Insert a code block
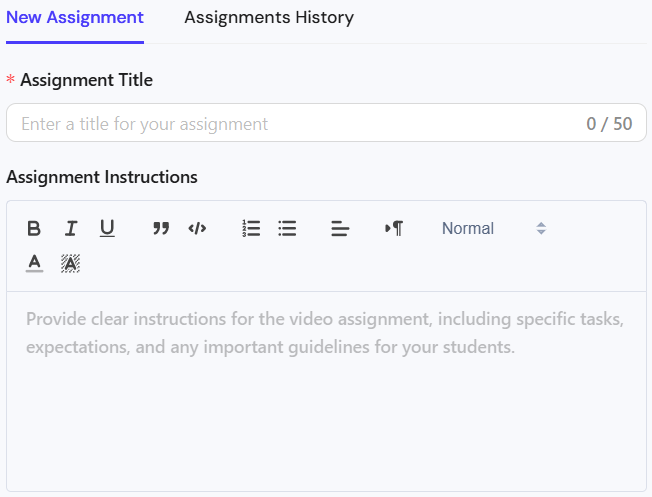The image size is (652, 497). point(197,228)
